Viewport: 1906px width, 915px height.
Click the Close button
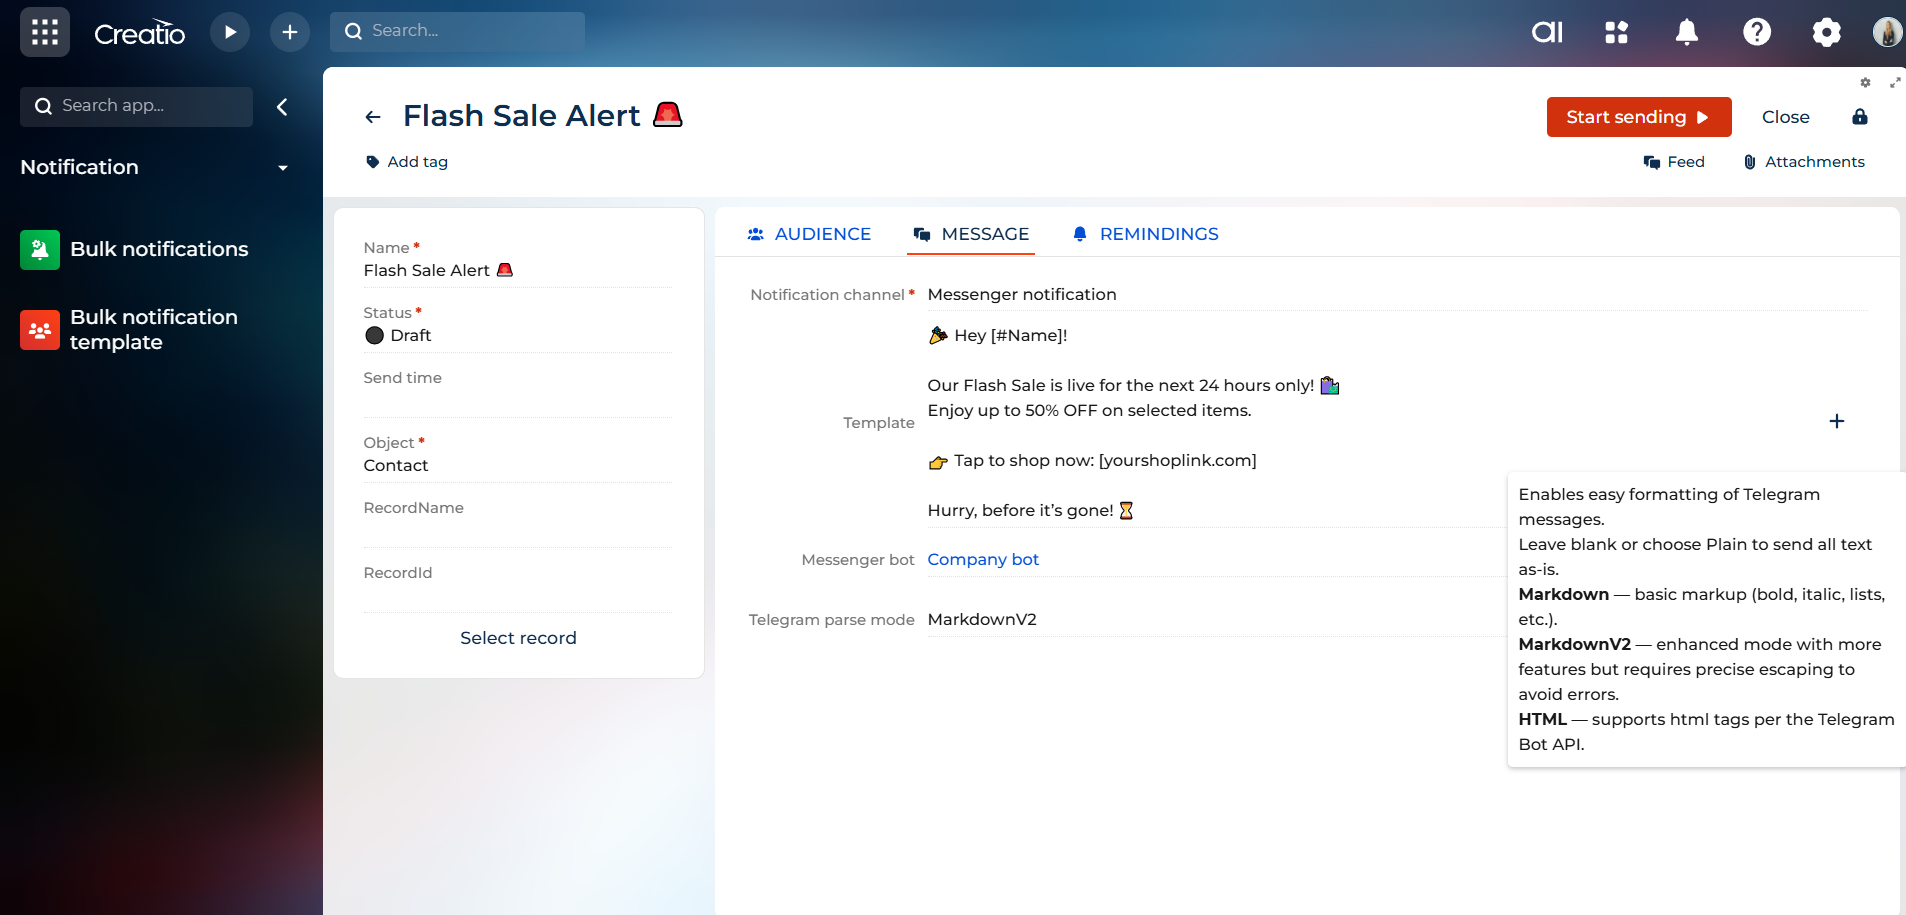1785,117
